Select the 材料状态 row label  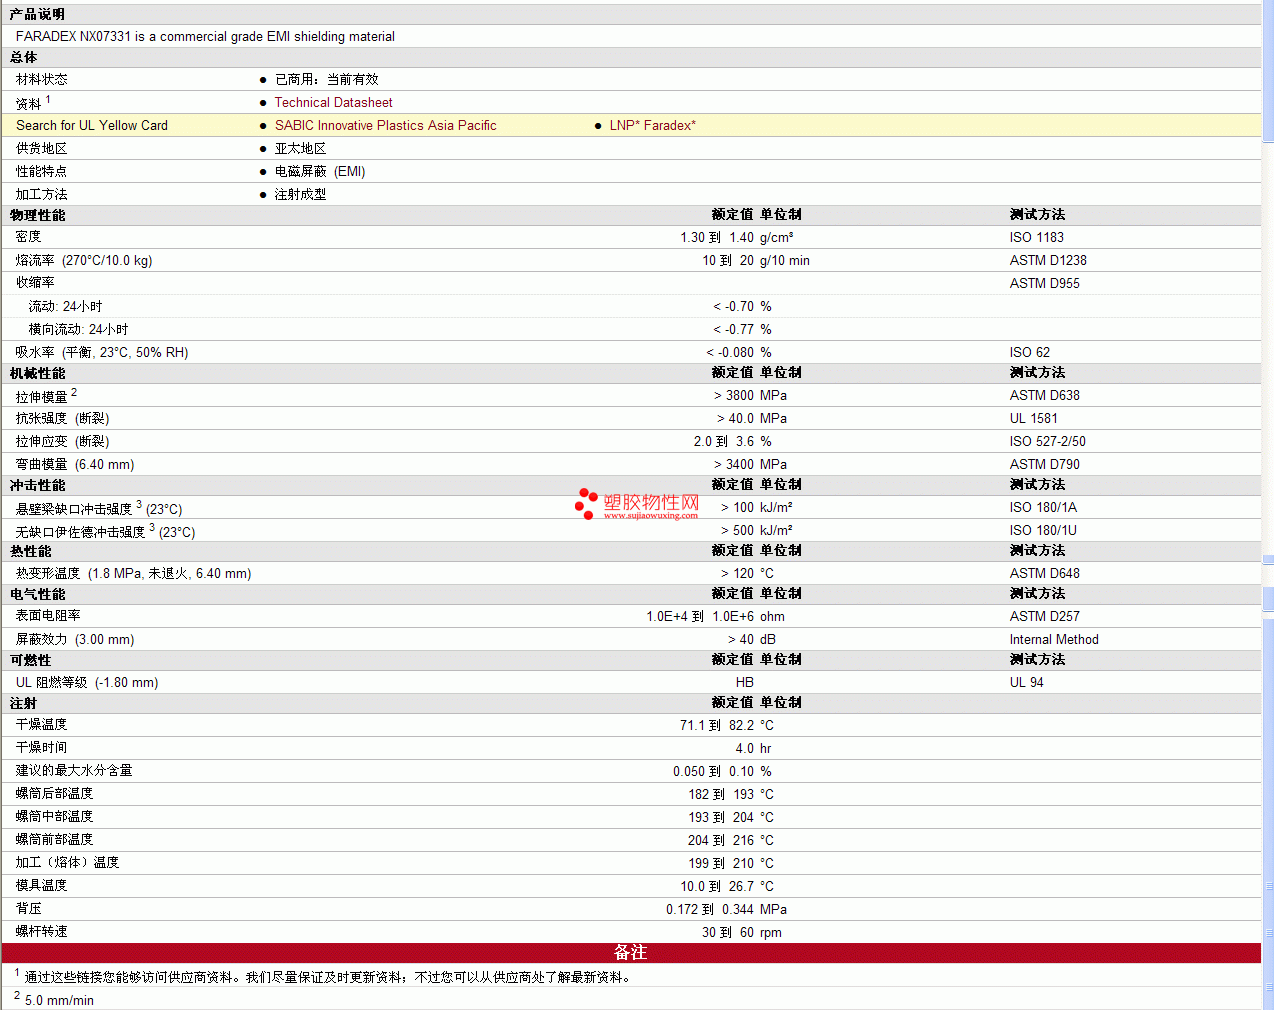(x=42, y=79)
